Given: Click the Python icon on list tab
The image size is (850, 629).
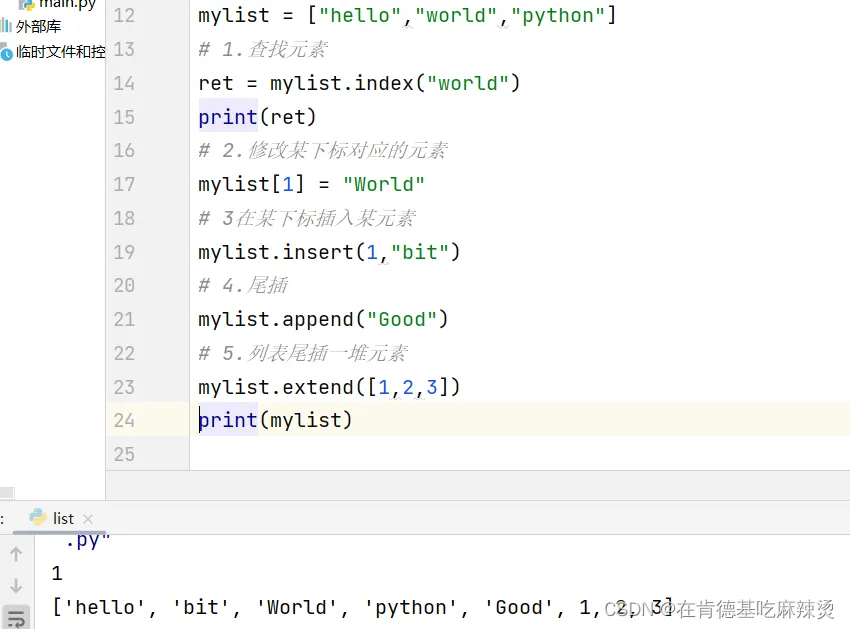Looking at the screenshot, I should pyautogui.click(x=38, y=517).
